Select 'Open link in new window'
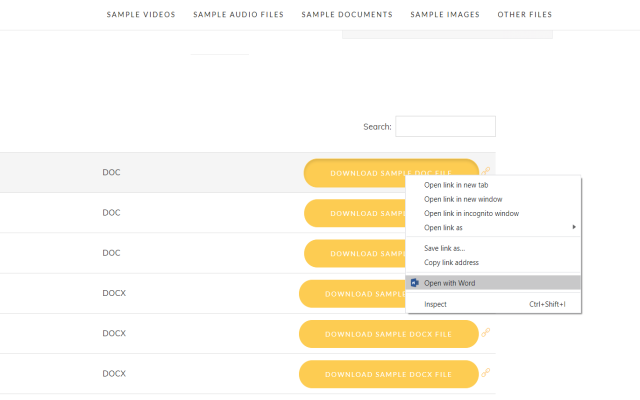The image size is (640, 400). pyautogui.click(x=463, y=199)
